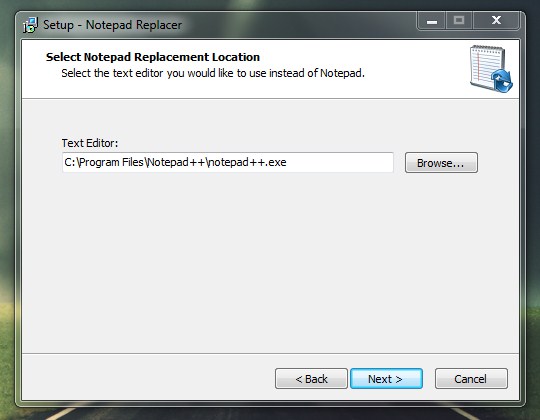Image resolution: width=540 pixels, height=420 pixels.
Task: Click the Notepad Replacer notepad logo
Action: 491,69
